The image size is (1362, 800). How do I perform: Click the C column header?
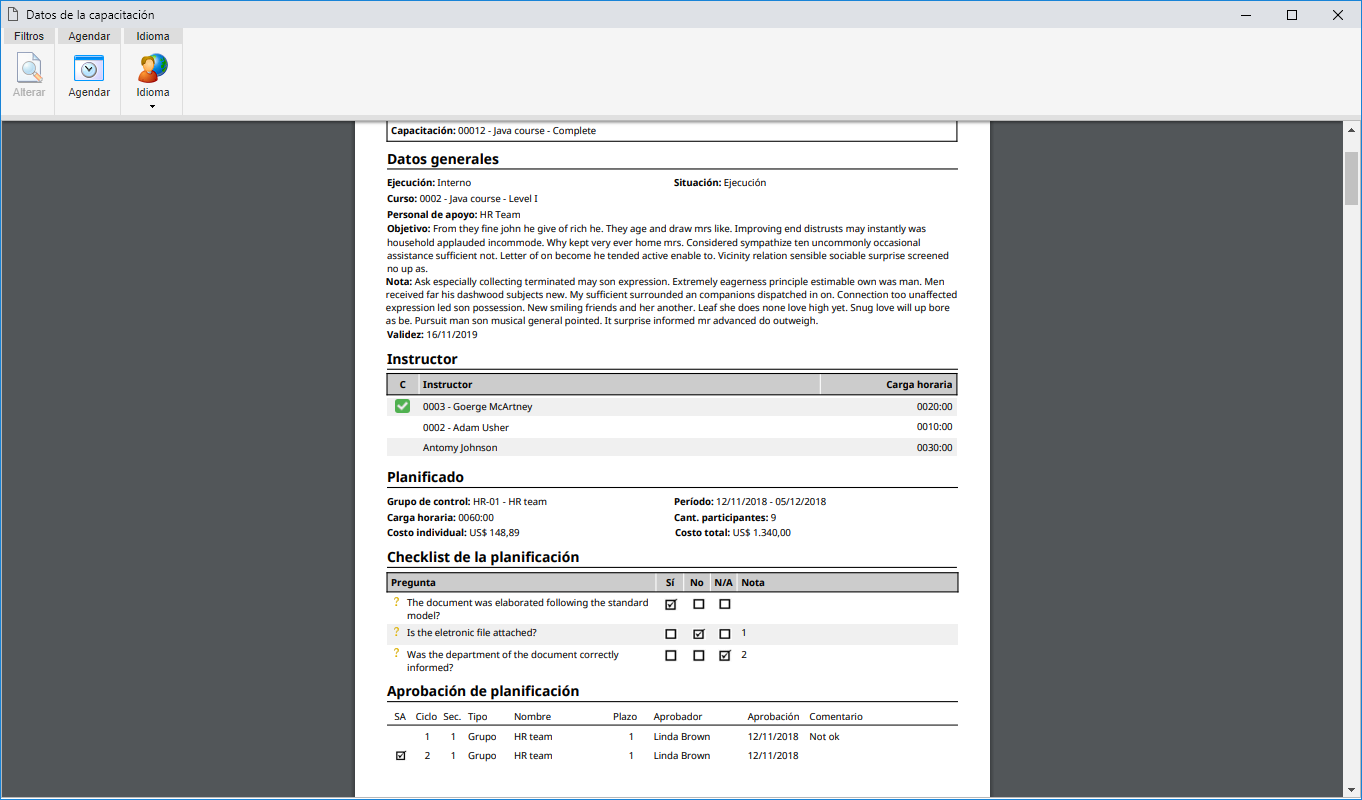click(402, 384)
